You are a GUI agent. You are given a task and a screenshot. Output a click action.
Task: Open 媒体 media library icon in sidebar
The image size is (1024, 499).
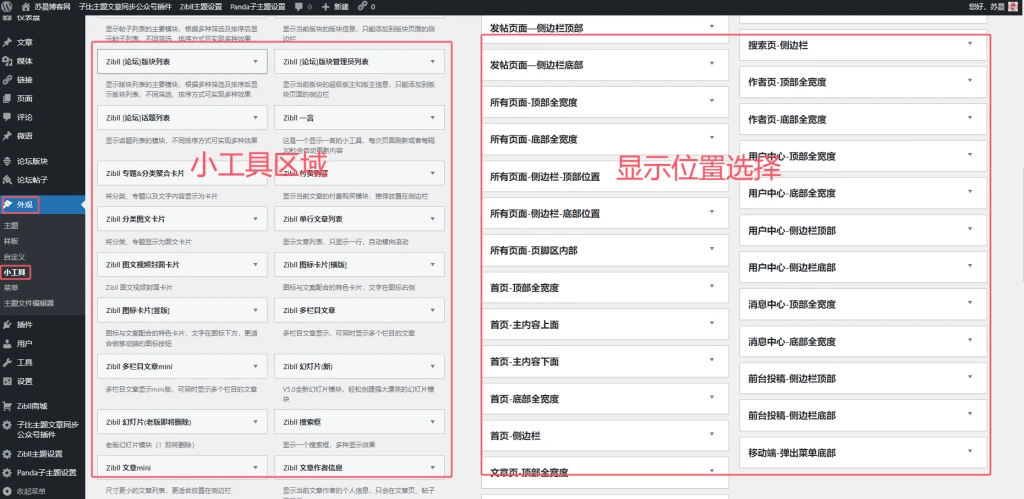tap(7, 61)
